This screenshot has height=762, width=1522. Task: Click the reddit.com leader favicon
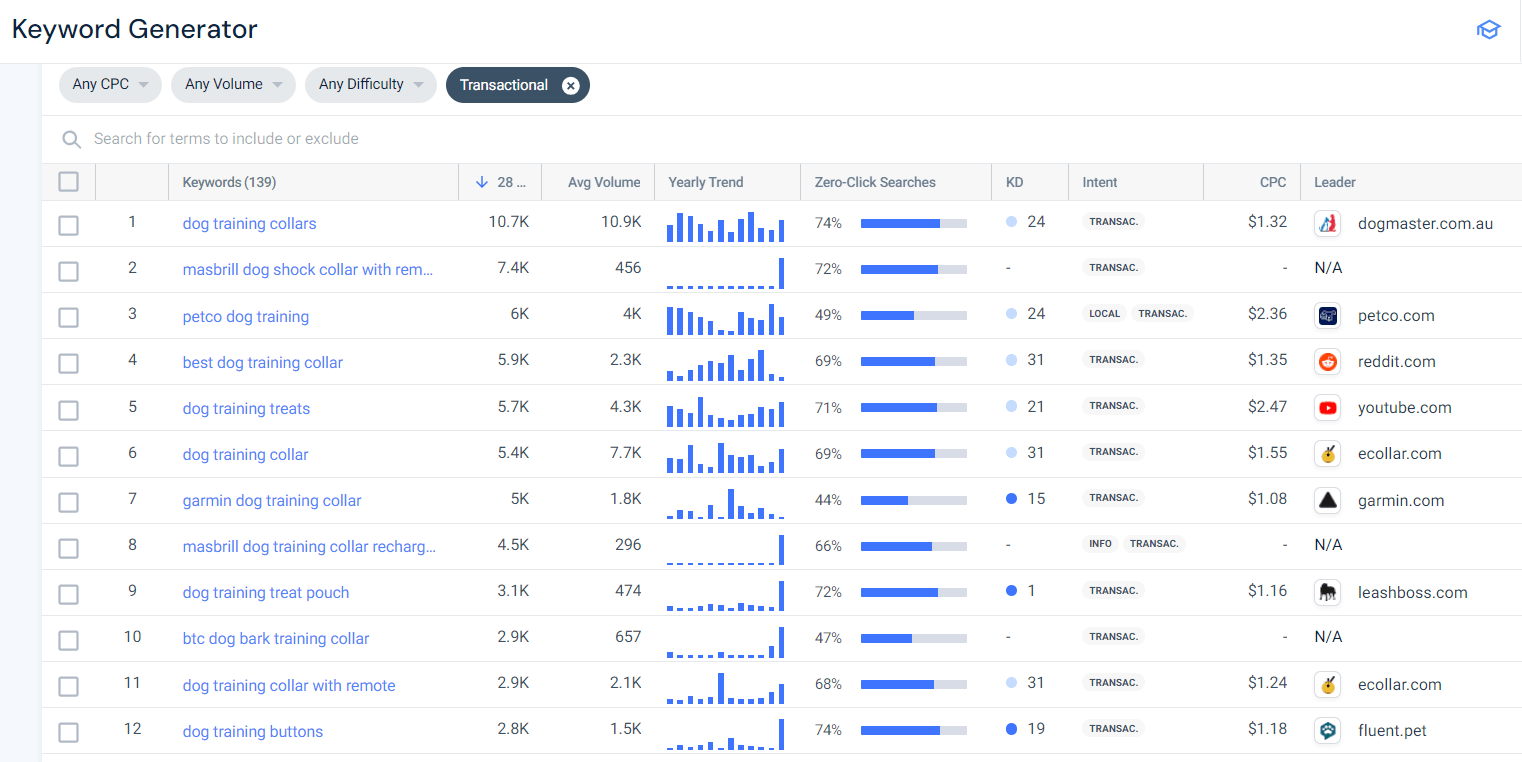1327,361
